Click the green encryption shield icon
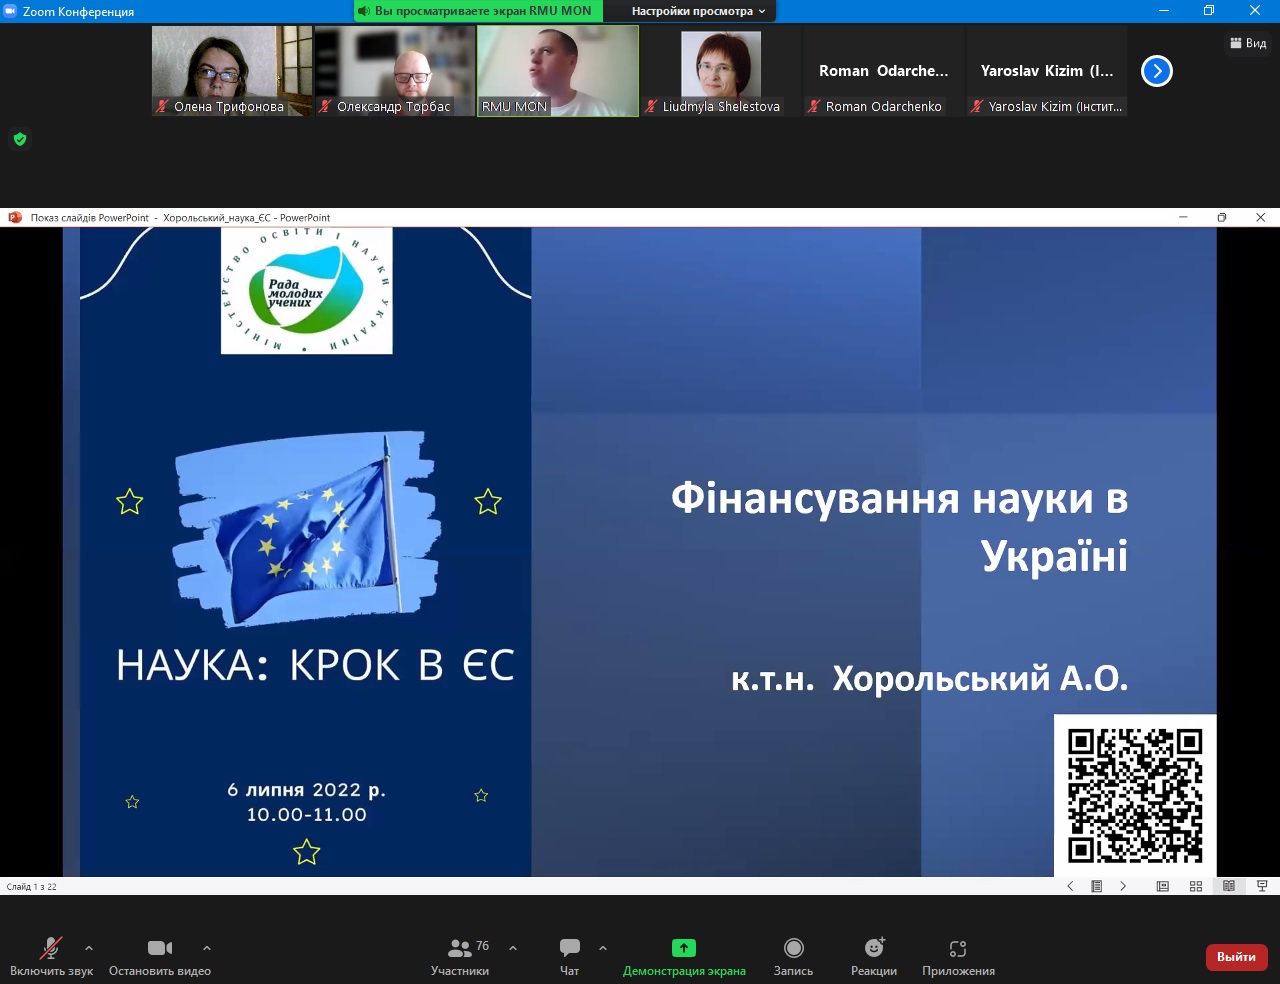 pos(20,139)
